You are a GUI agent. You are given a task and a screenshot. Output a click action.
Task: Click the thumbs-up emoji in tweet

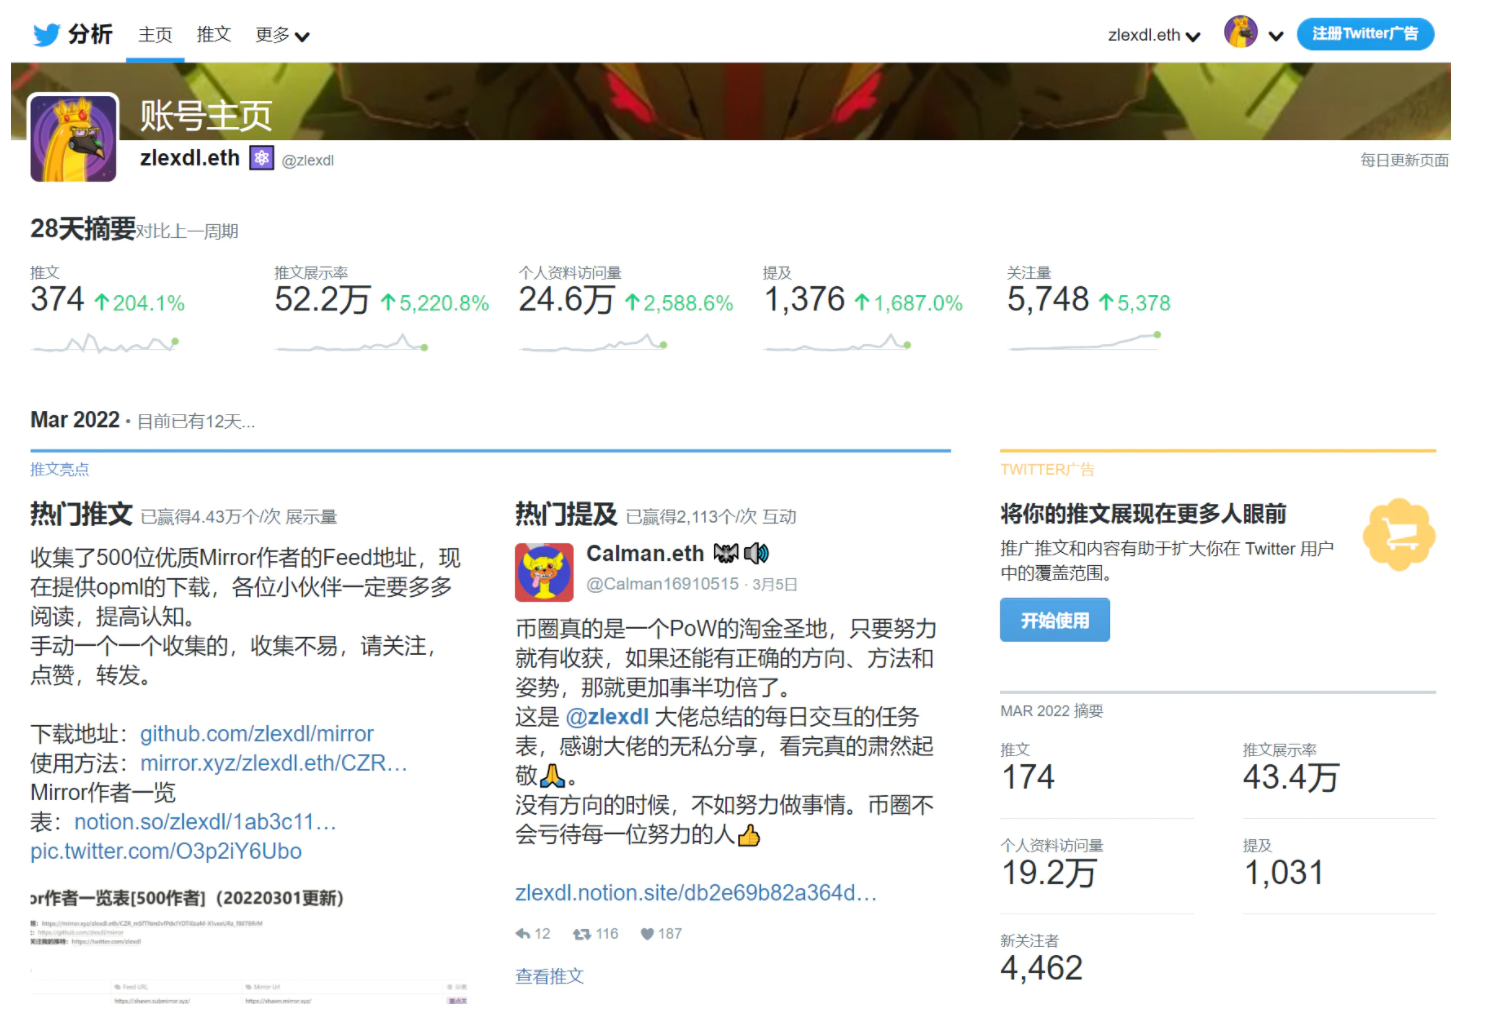tap(748, 835)
